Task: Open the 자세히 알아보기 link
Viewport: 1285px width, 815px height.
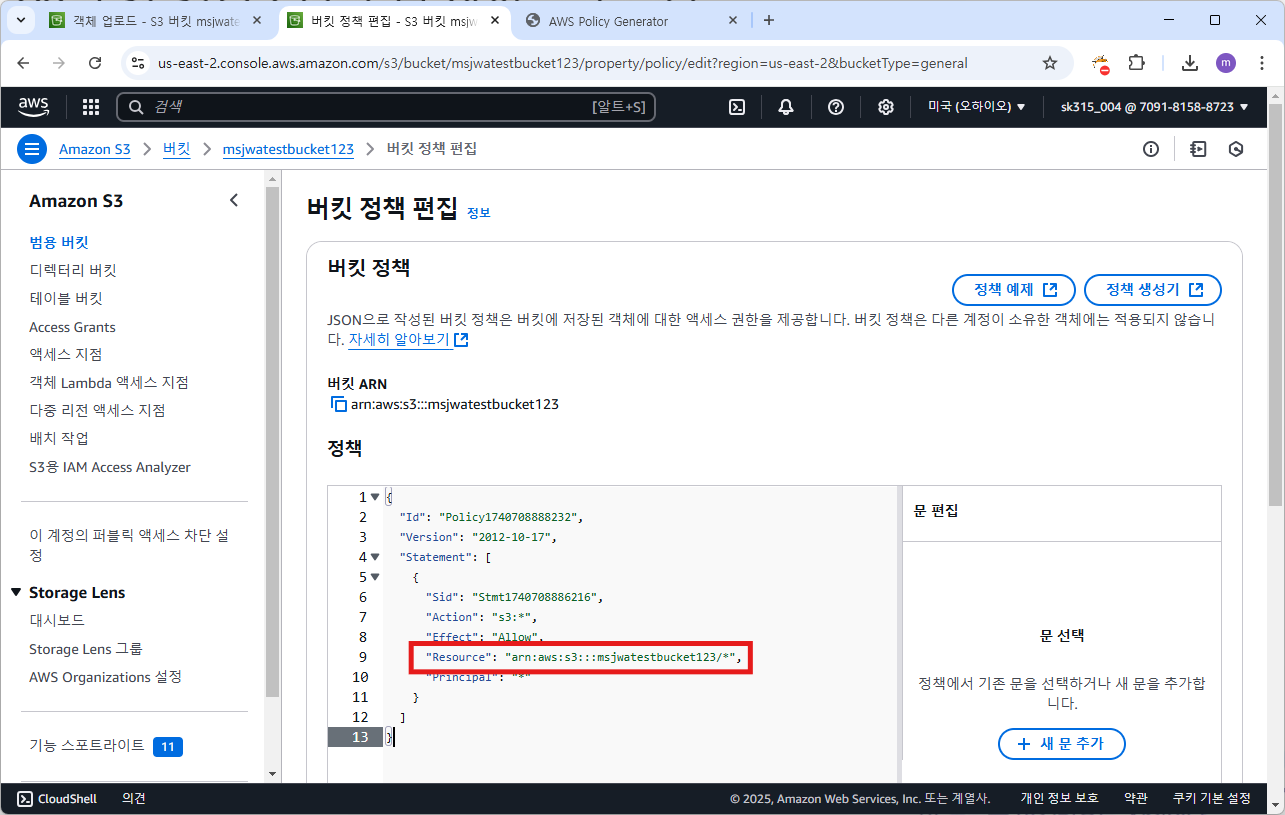Action: (408, 340)
